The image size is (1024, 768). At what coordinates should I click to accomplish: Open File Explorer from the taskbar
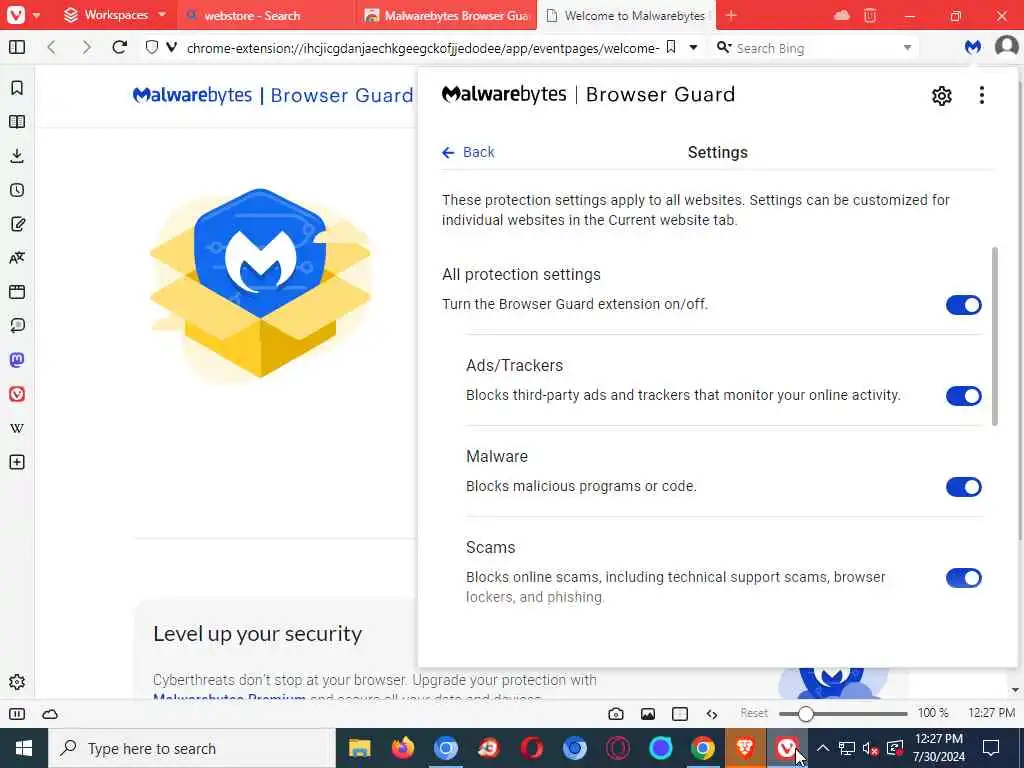pyautogui.click(x=360, y=748)
